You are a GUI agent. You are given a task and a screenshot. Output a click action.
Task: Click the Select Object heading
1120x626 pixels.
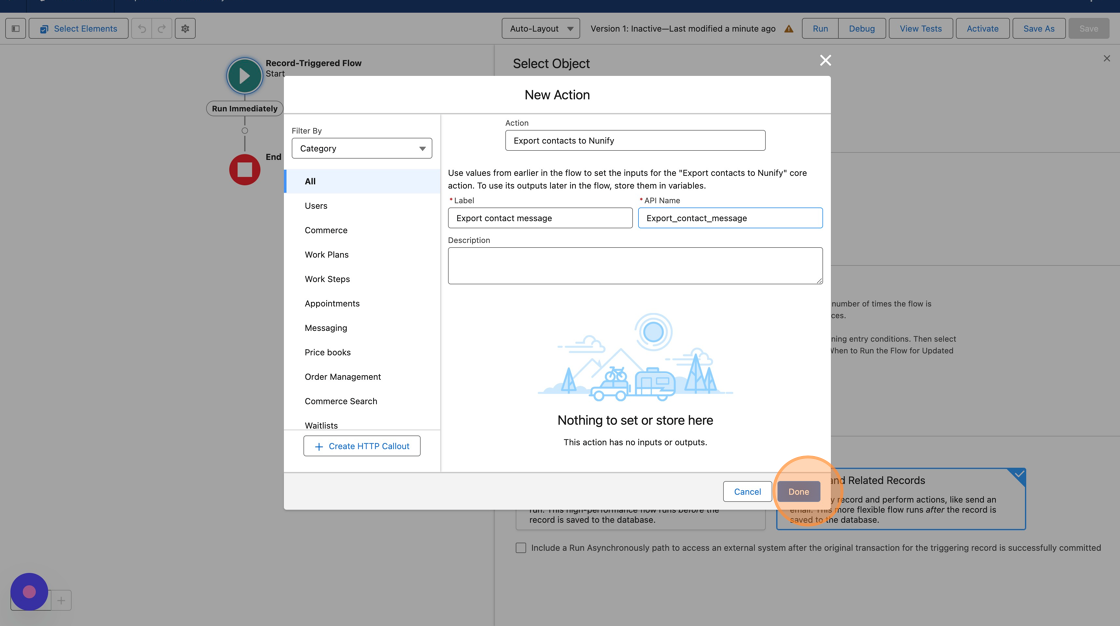click(551, 64)
